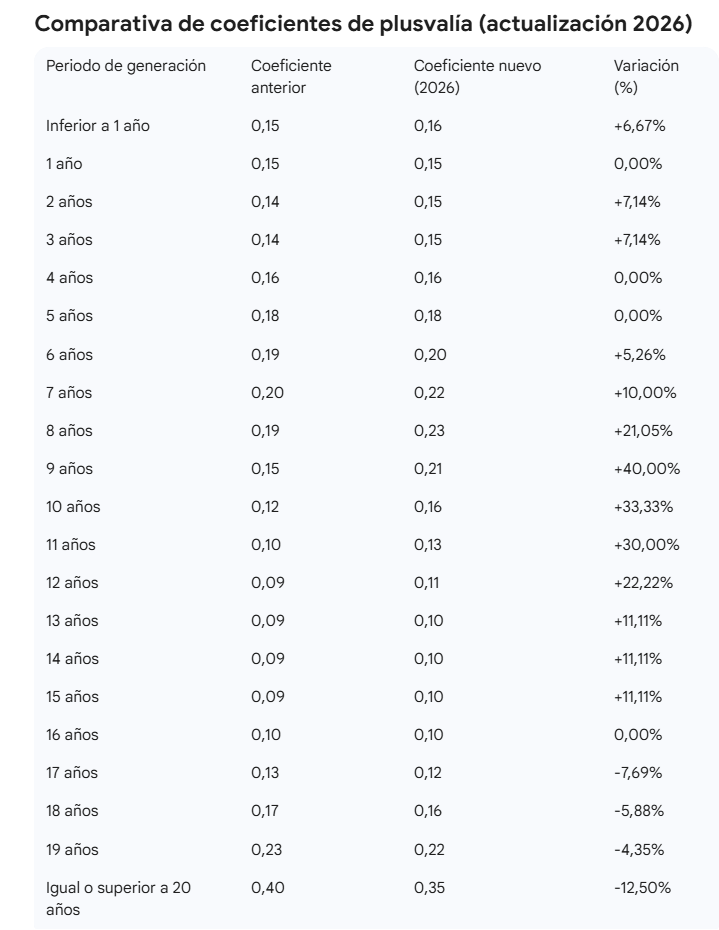Select the +21,05% variation value
The height and width of the screenshot is (930, 719).
pos(643,430)
